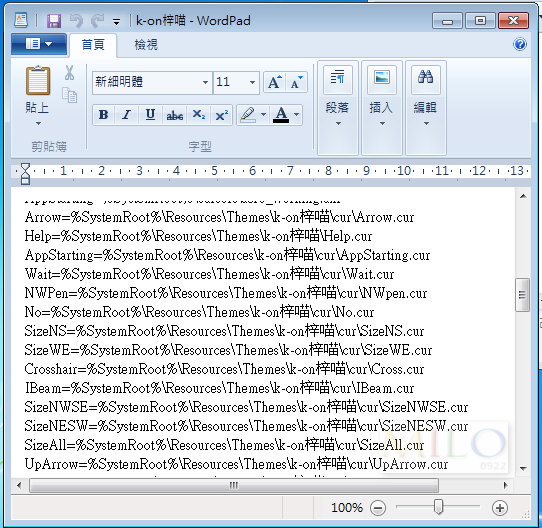Expand the 插入 group arrow
Viewport: 542px width, 528px height.
pos(382,123)
